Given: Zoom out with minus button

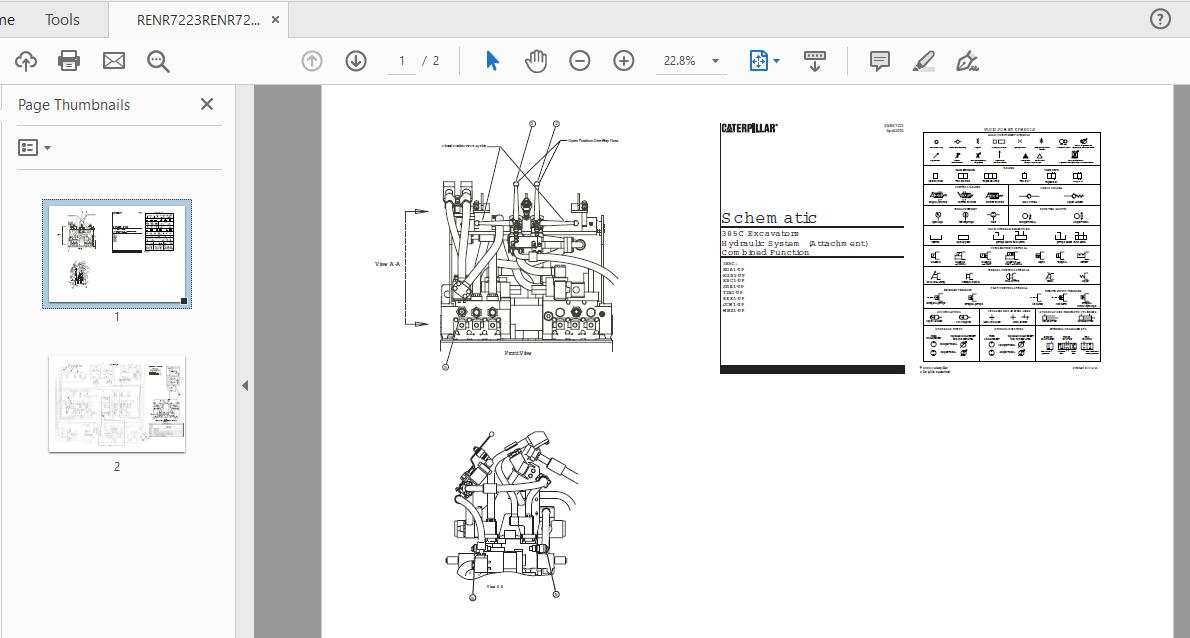Looking at the screenshot, I should click(580, 61).
